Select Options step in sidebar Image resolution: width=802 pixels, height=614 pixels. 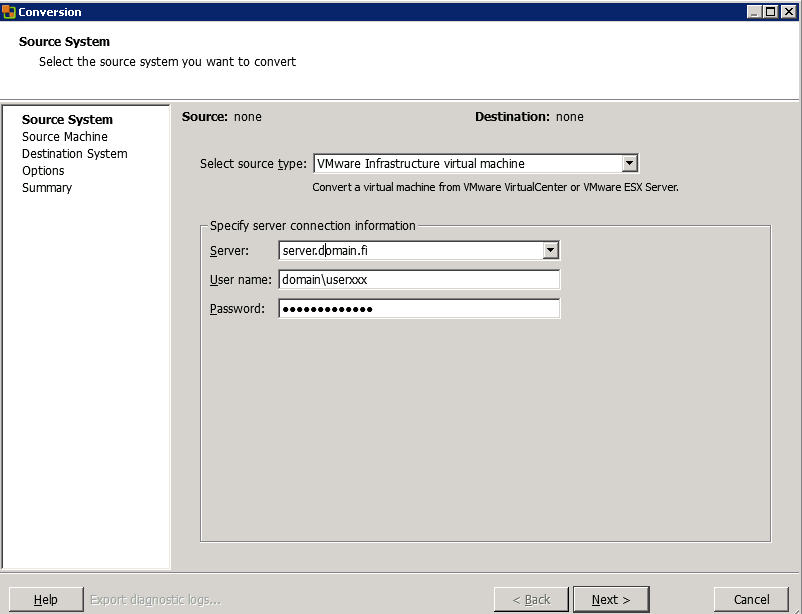pyautogui.click(x=43, y=170)
